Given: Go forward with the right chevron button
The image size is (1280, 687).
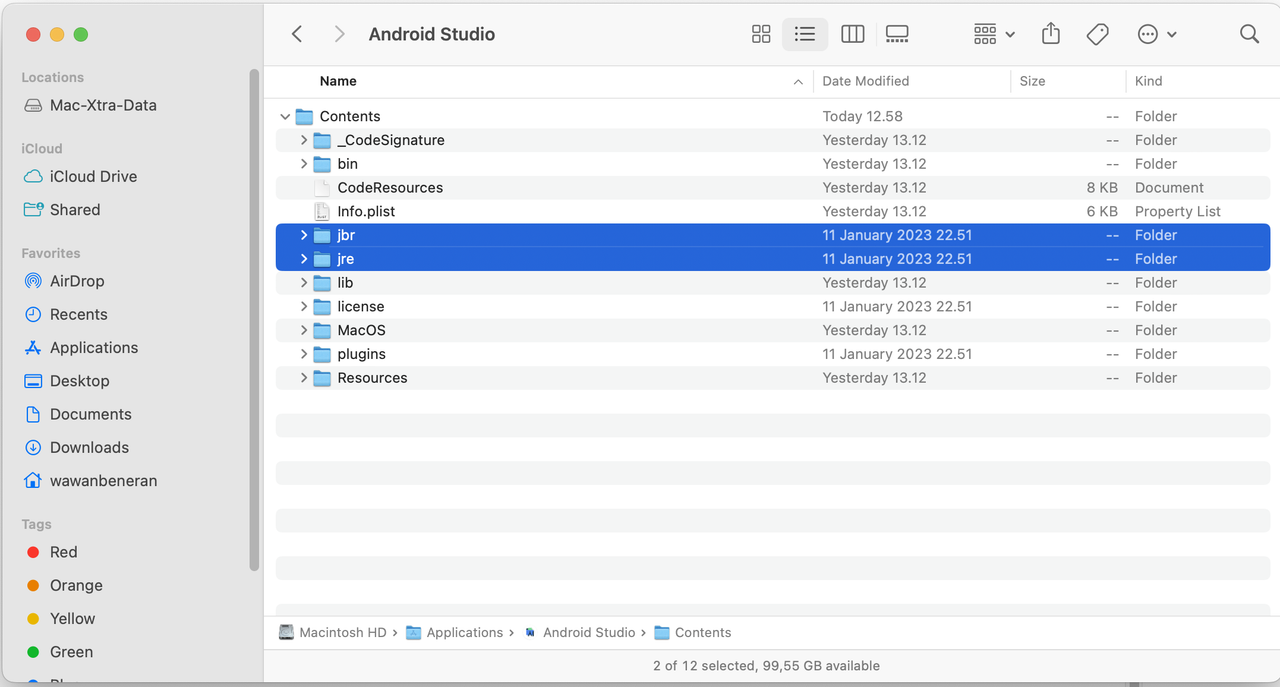Looking at the screenshot, I should point(340,34).
